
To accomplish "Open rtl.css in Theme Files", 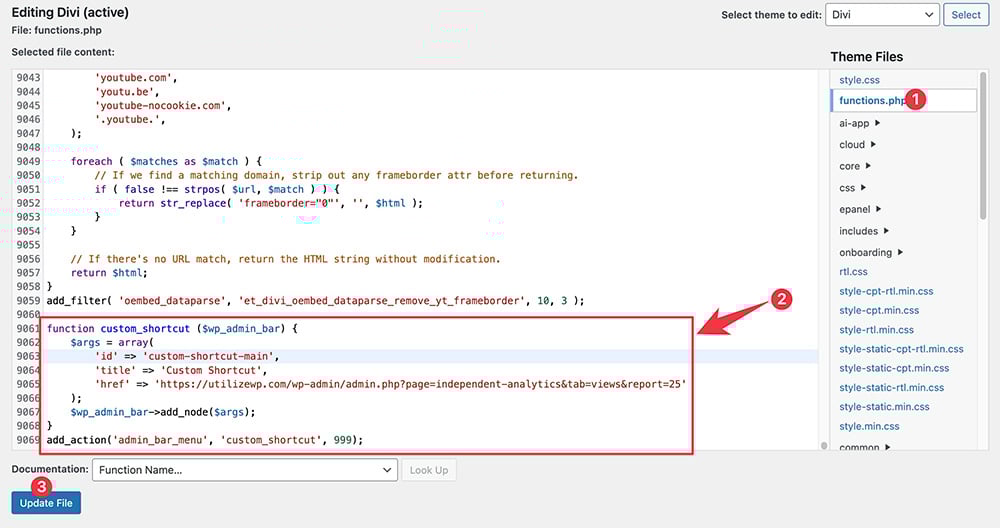I will pos(853,272).
